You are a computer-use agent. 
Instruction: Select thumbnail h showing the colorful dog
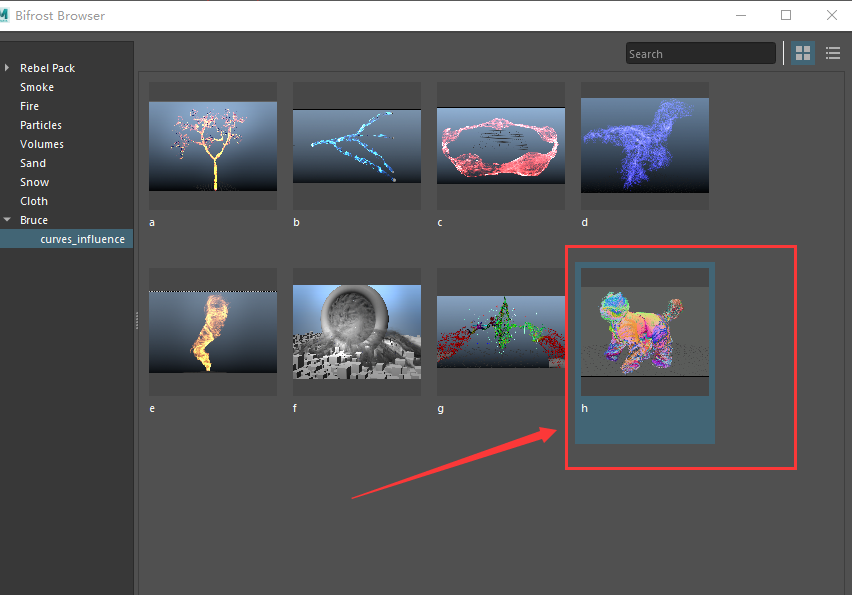coord(644,329)
